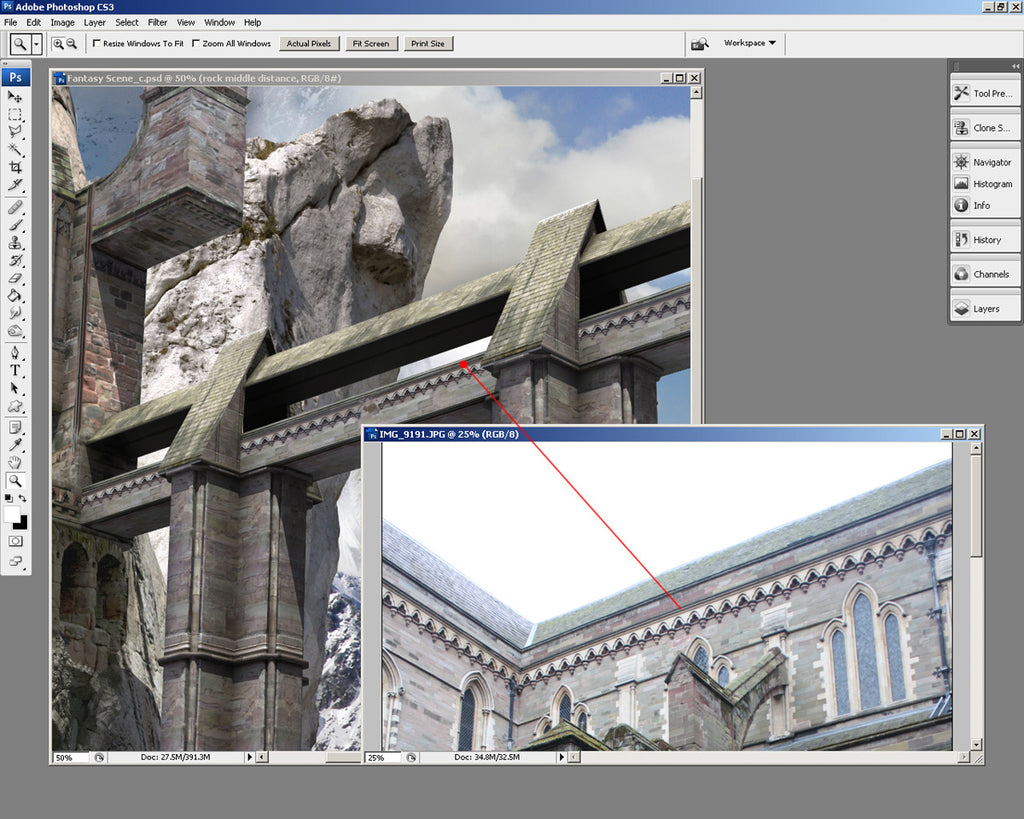The width and height of the screenshot is (1024, 819).
Task: Select the Crop tool
Action: pyautogui.click(x=15, y=167)
